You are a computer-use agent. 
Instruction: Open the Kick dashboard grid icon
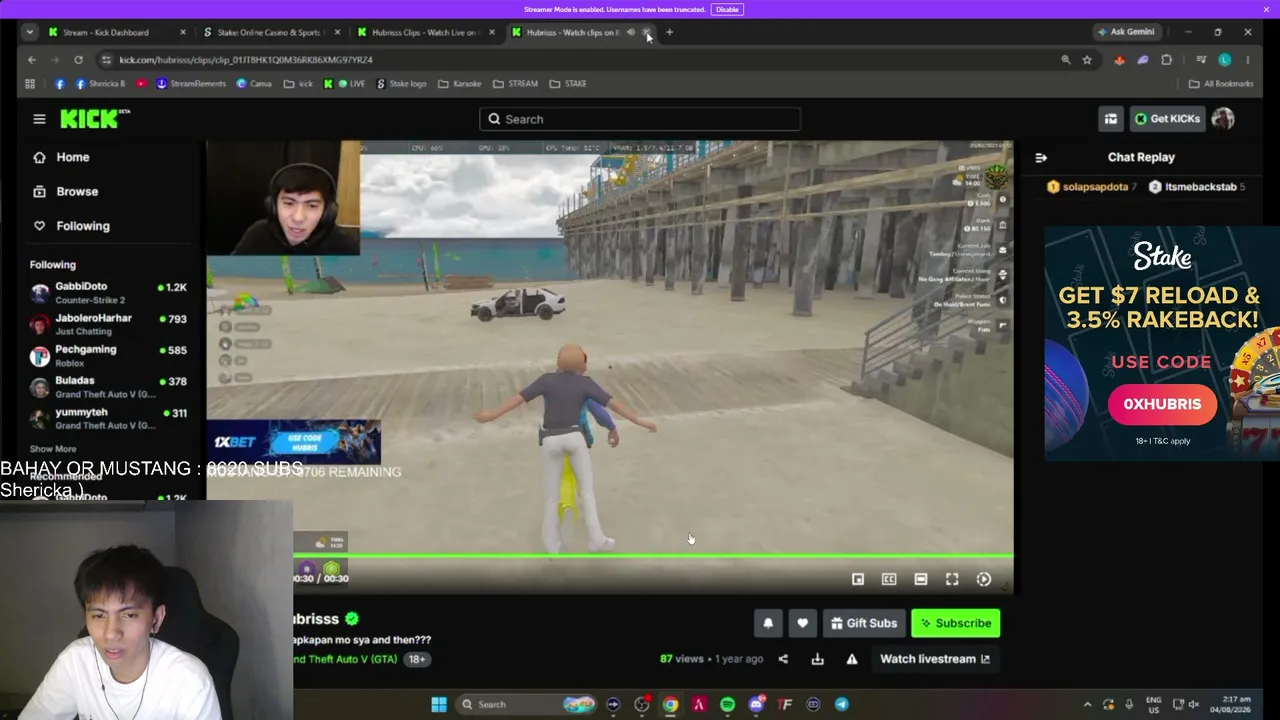pyautogui.click(x=1110, y=119)
